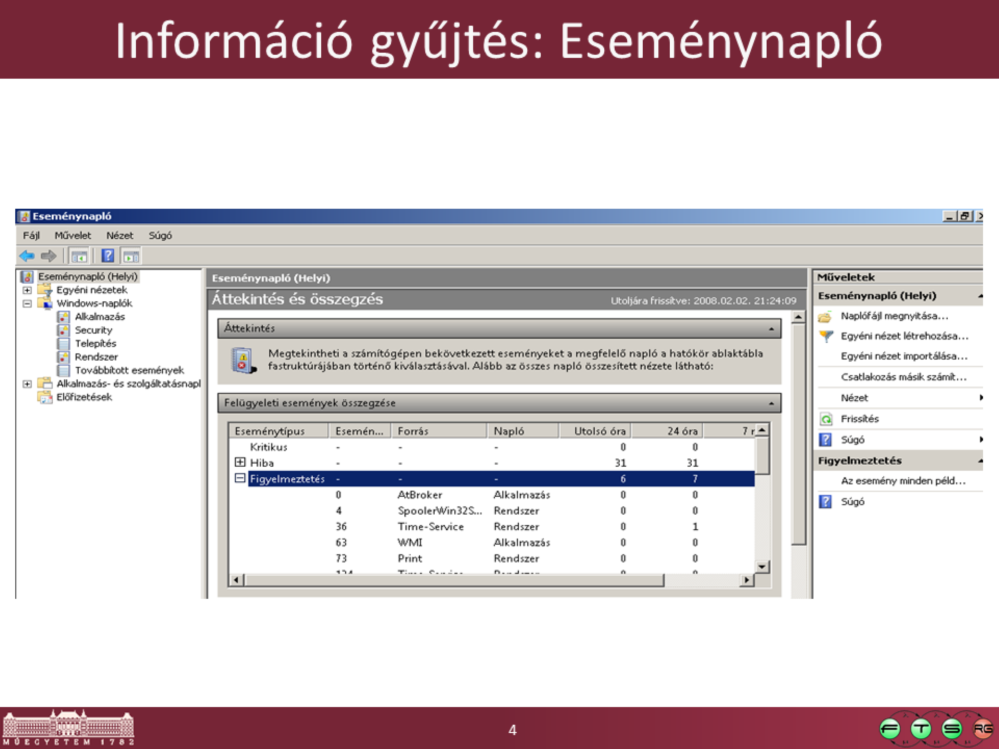Screen dimensions: 999x749
Task: Open the Művelet menu
Action: tap(73, 236)
